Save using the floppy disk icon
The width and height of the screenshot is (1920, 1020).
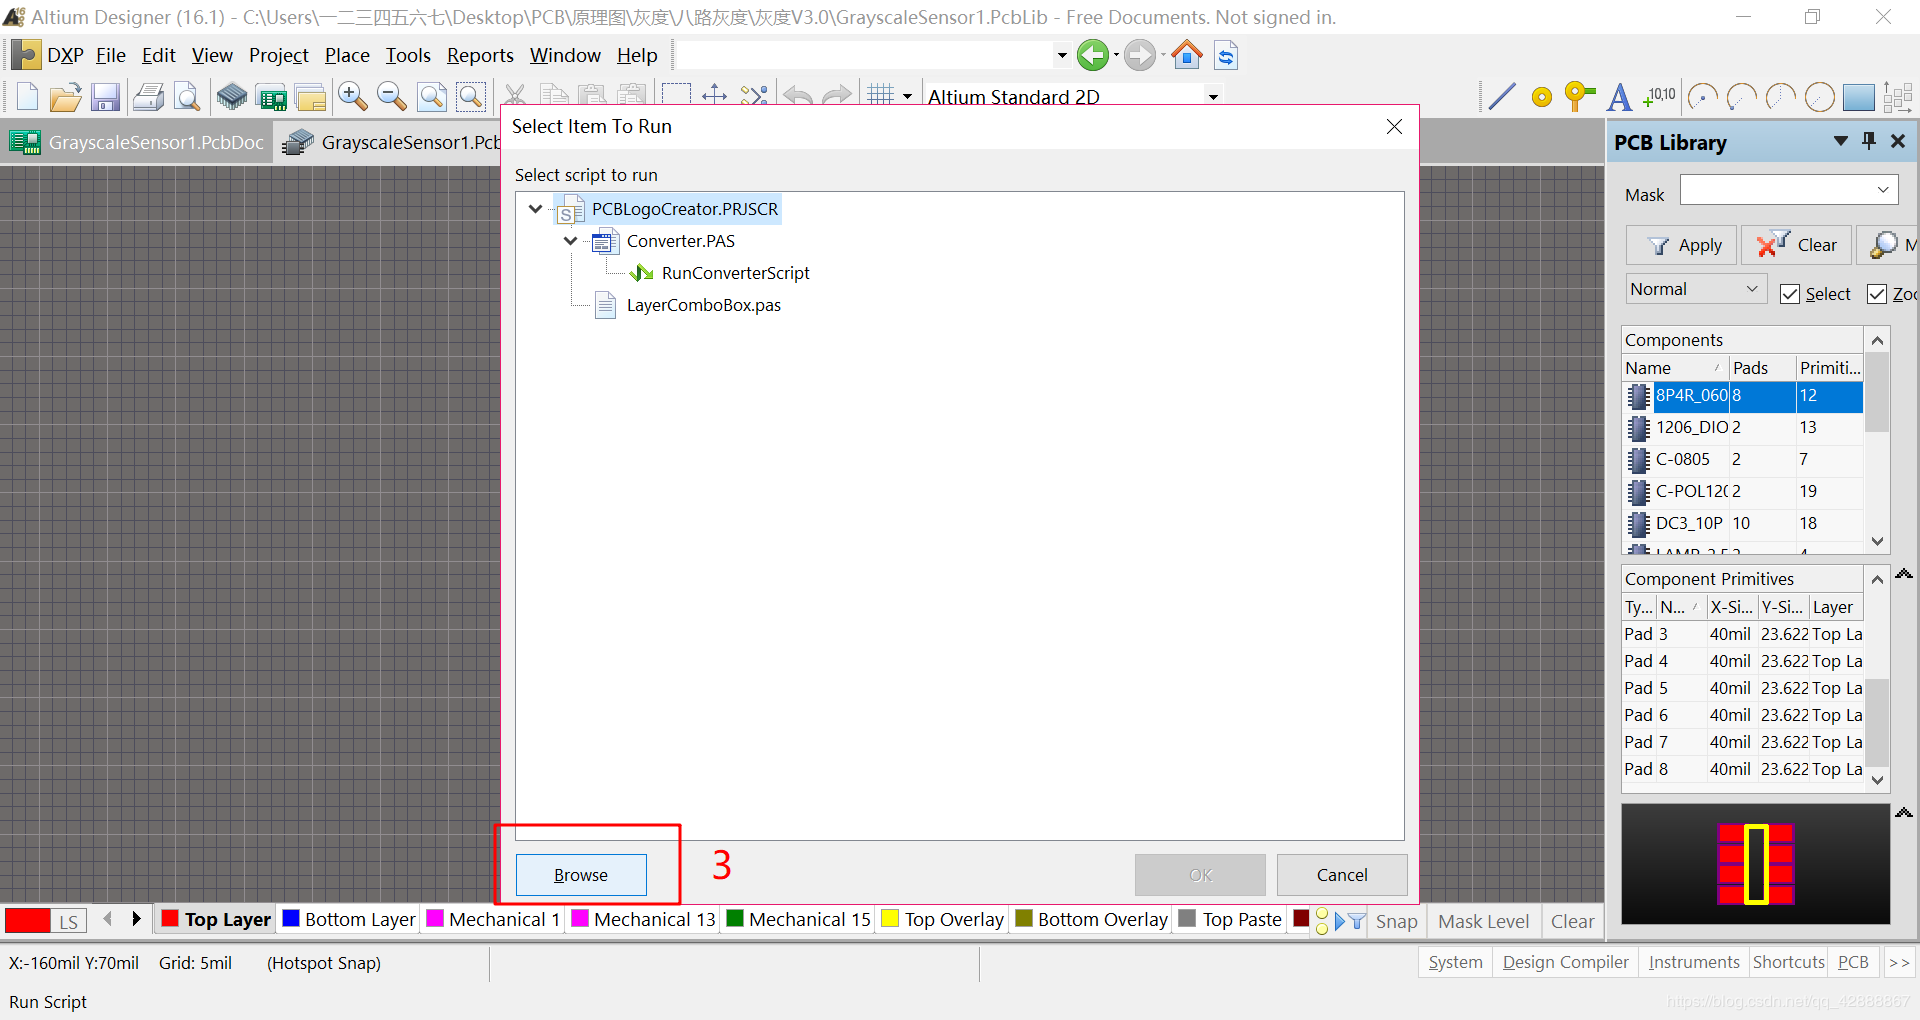click(105, 97)
